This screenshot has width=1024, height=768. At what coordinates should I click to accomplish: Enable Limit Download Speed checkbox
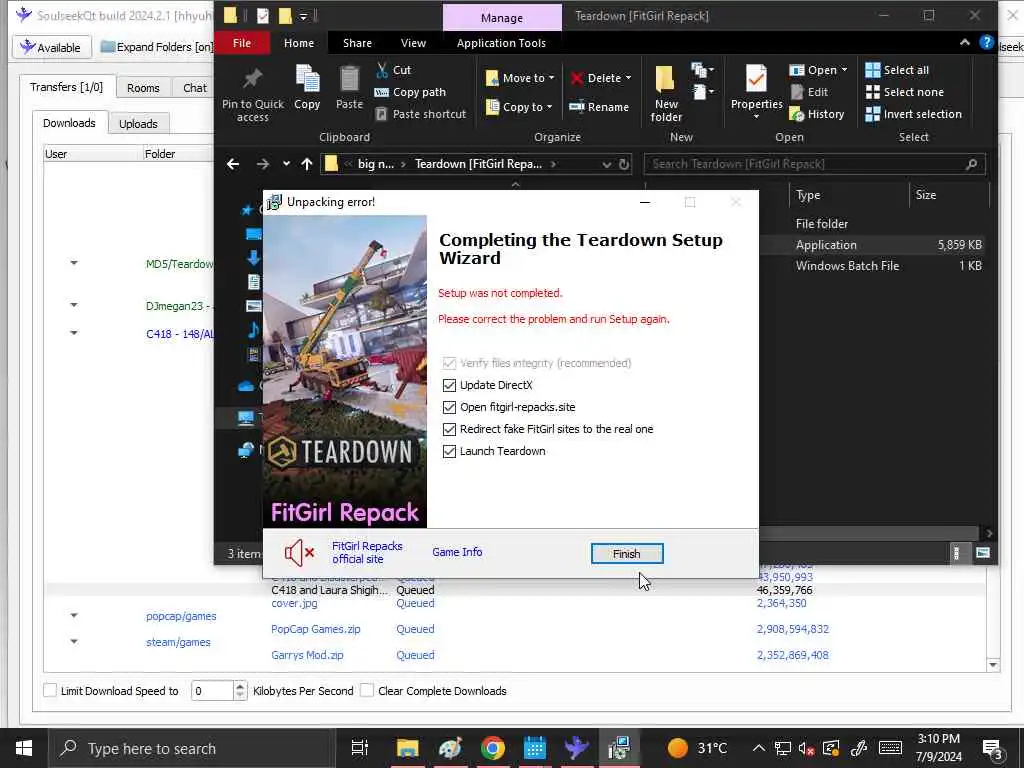point(50,690)
